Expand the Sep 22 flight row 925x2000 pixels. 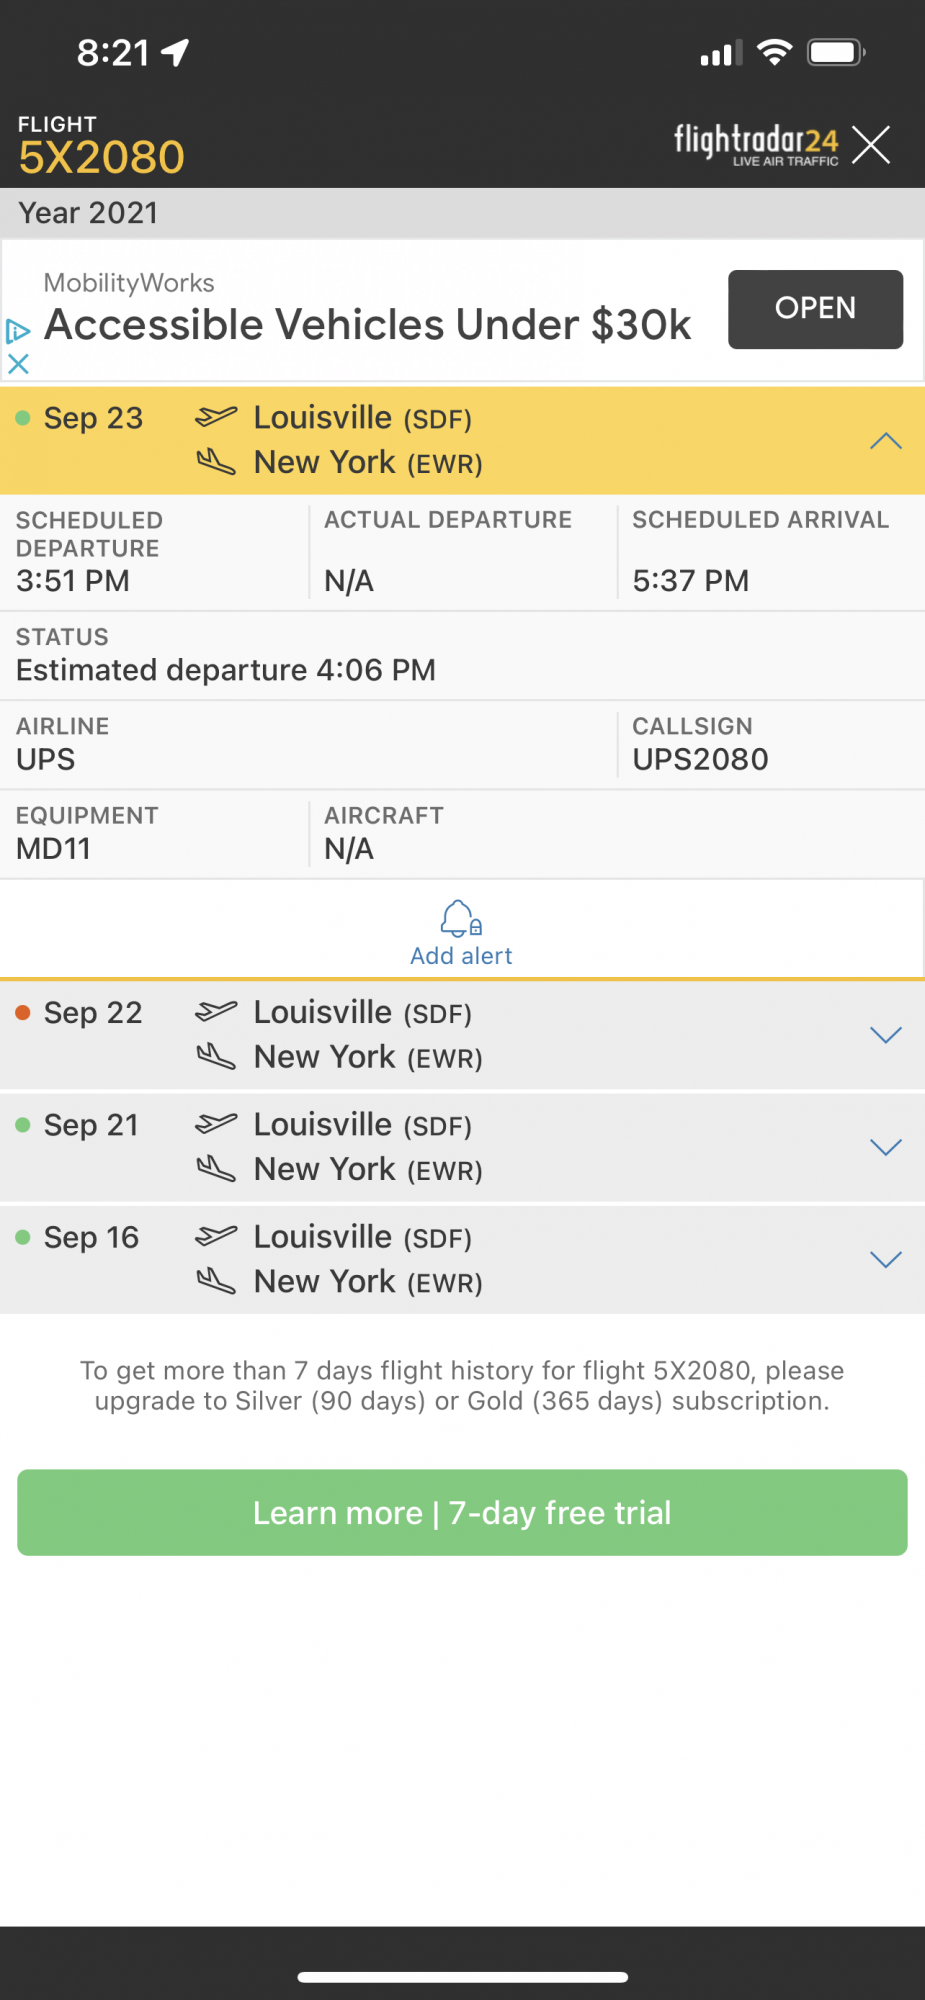click(x=885, y=1035)
